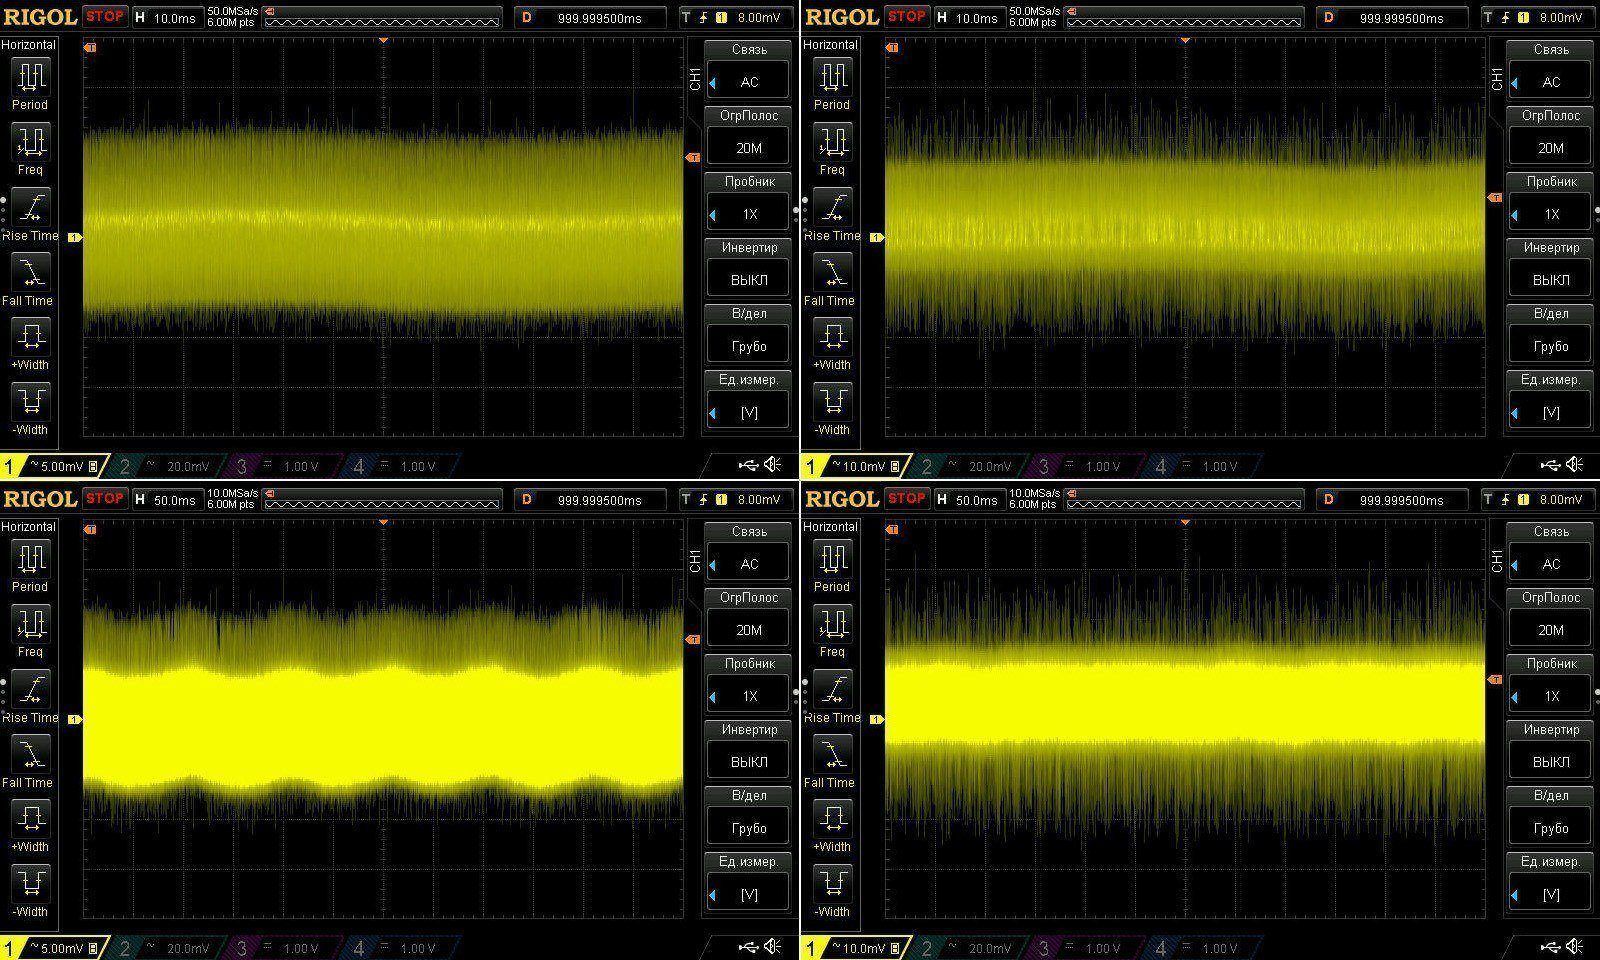Select Freq measurement icon in top-right scope

pos(832,142)
